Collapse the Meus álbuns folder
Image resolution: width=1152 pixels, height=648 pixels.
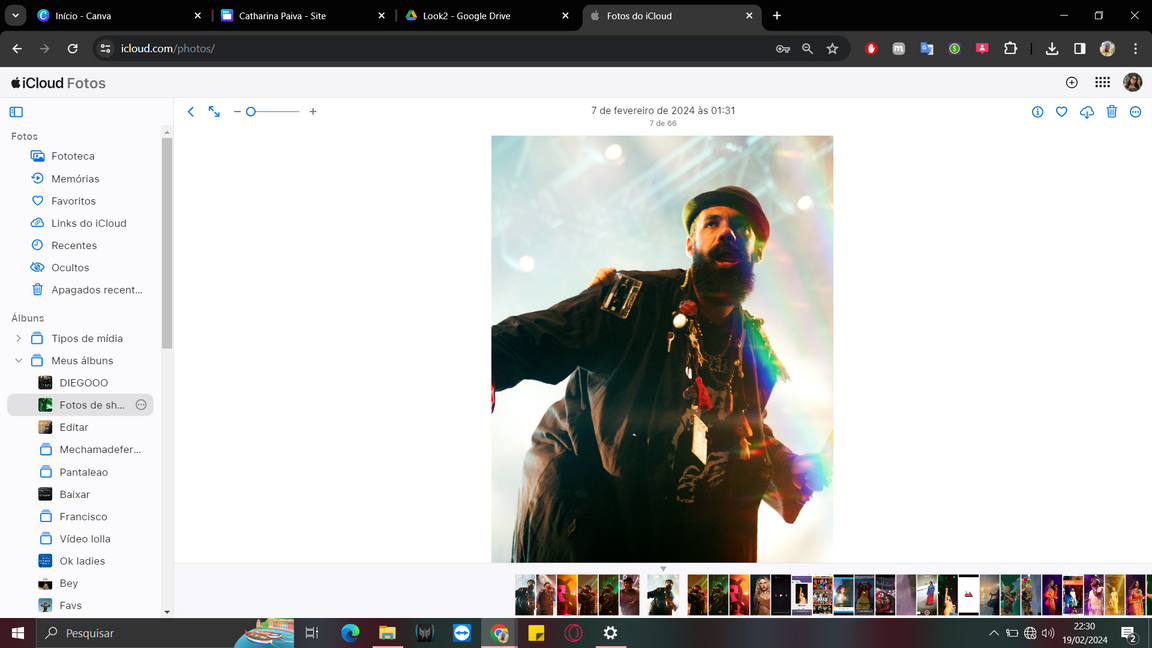18,361
